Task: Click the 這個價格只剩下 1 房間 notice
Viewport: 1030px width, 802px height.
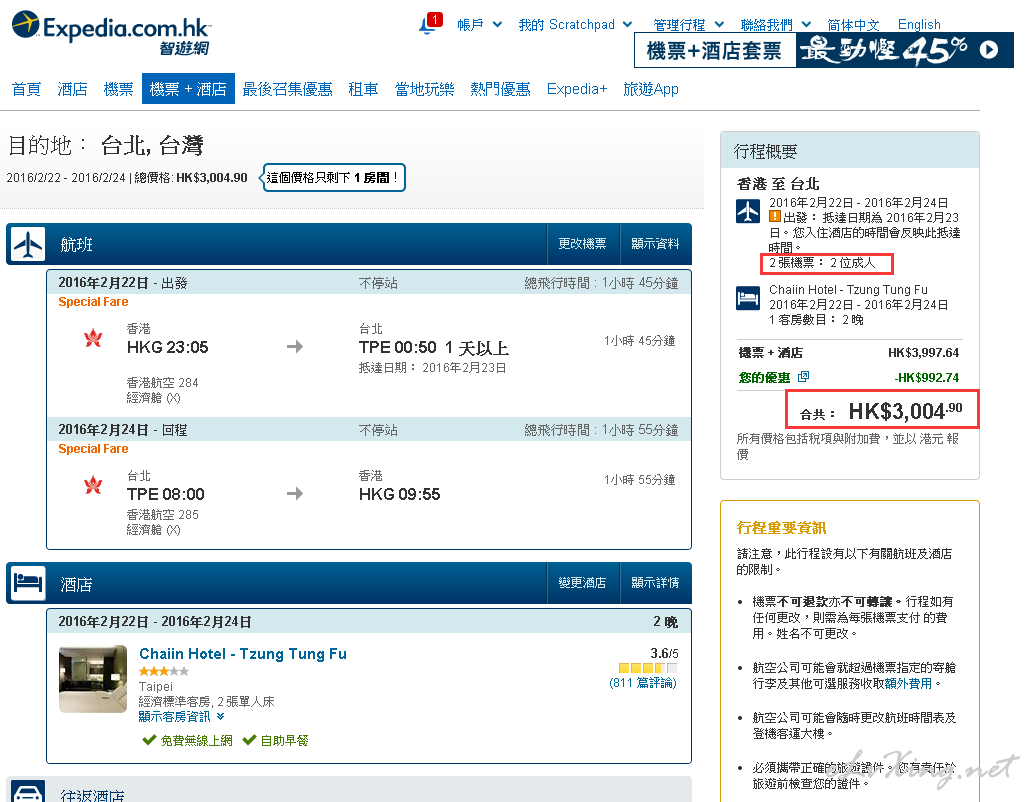Action: [334, 177]
